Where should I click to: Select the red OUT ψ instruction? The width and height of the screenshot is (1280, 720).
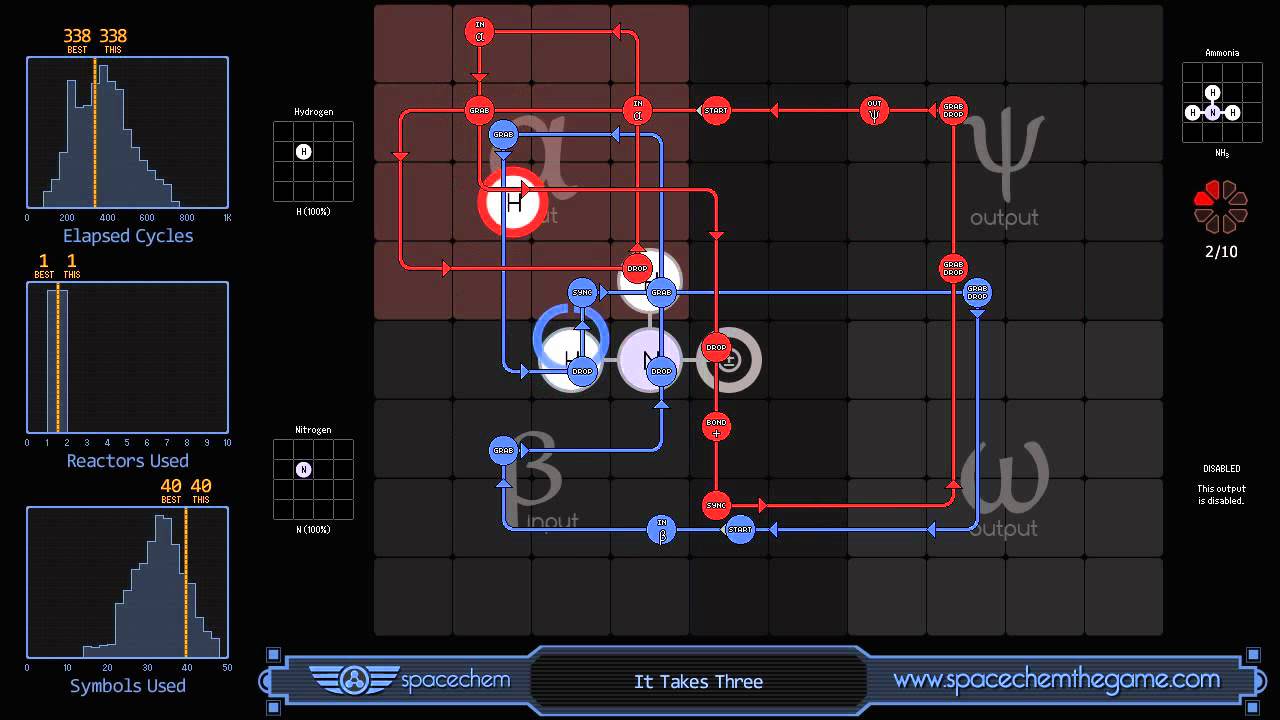point(874,109)
